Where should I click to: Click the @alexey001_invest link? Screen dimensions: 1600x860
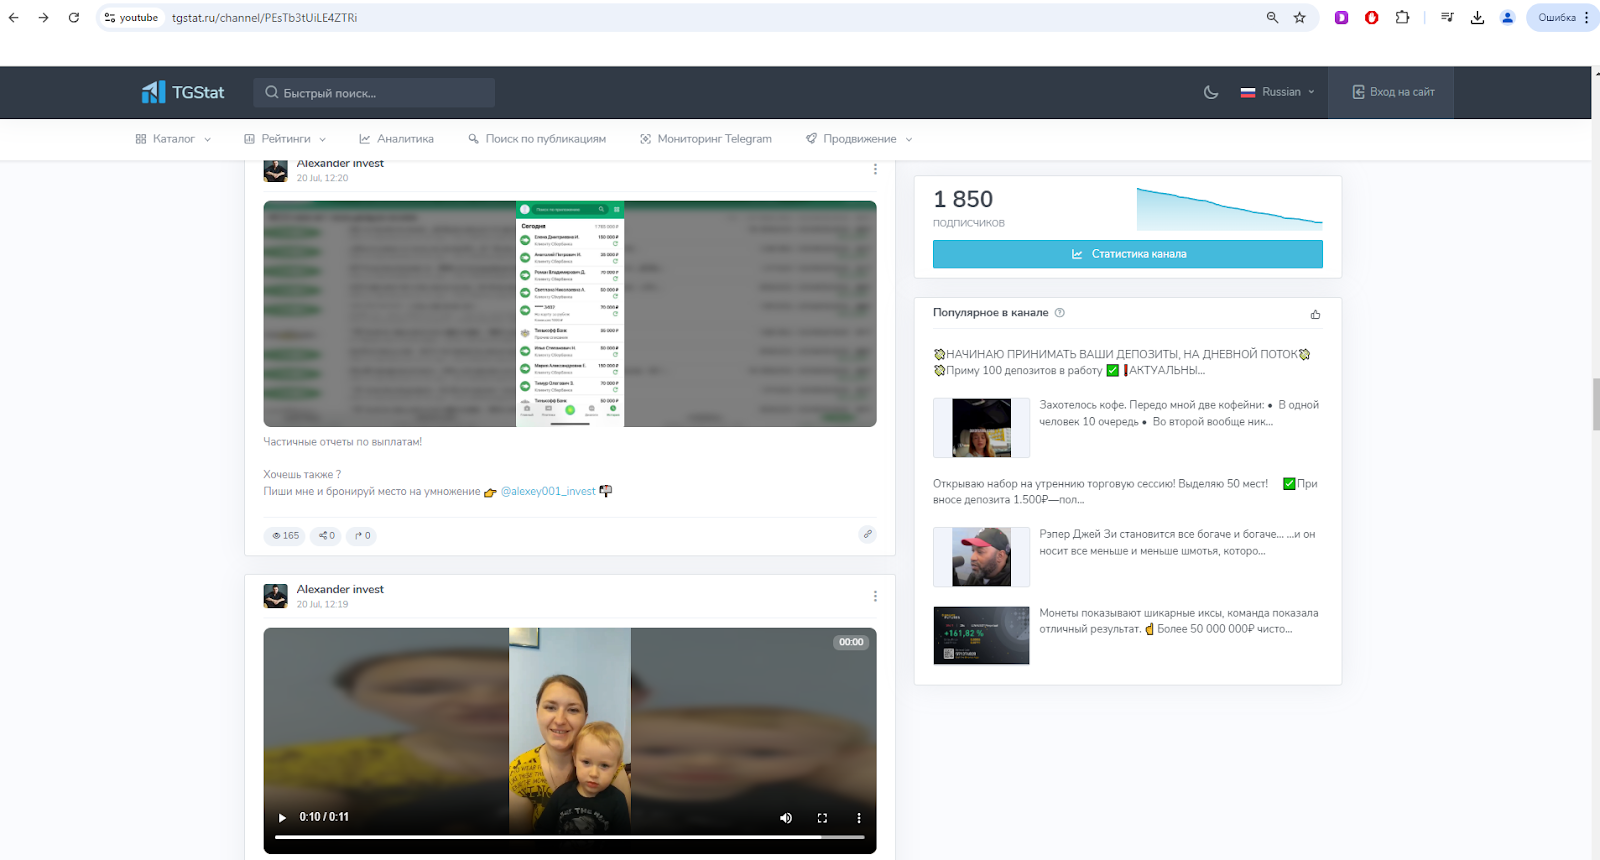tap(548, 491)
